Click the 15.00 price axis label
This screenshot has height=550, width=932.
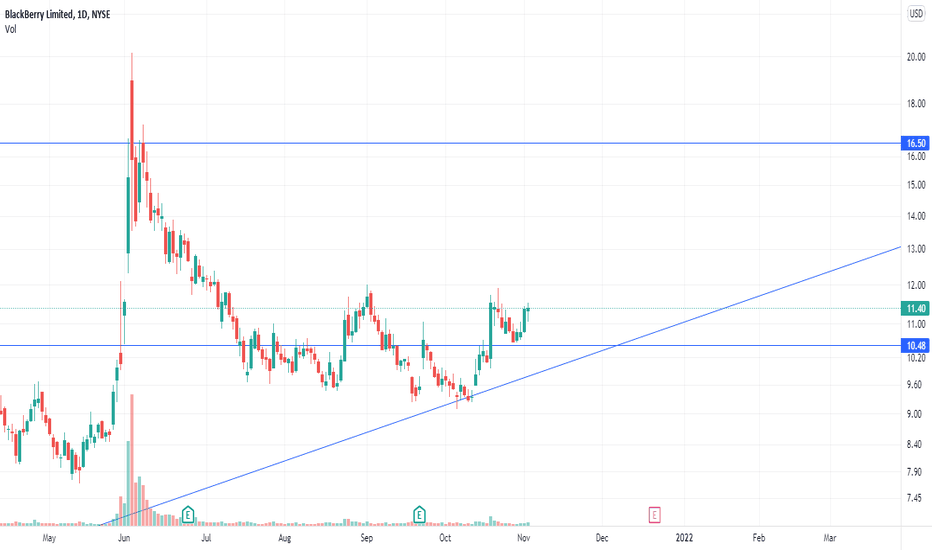click(x=916, y=185)
